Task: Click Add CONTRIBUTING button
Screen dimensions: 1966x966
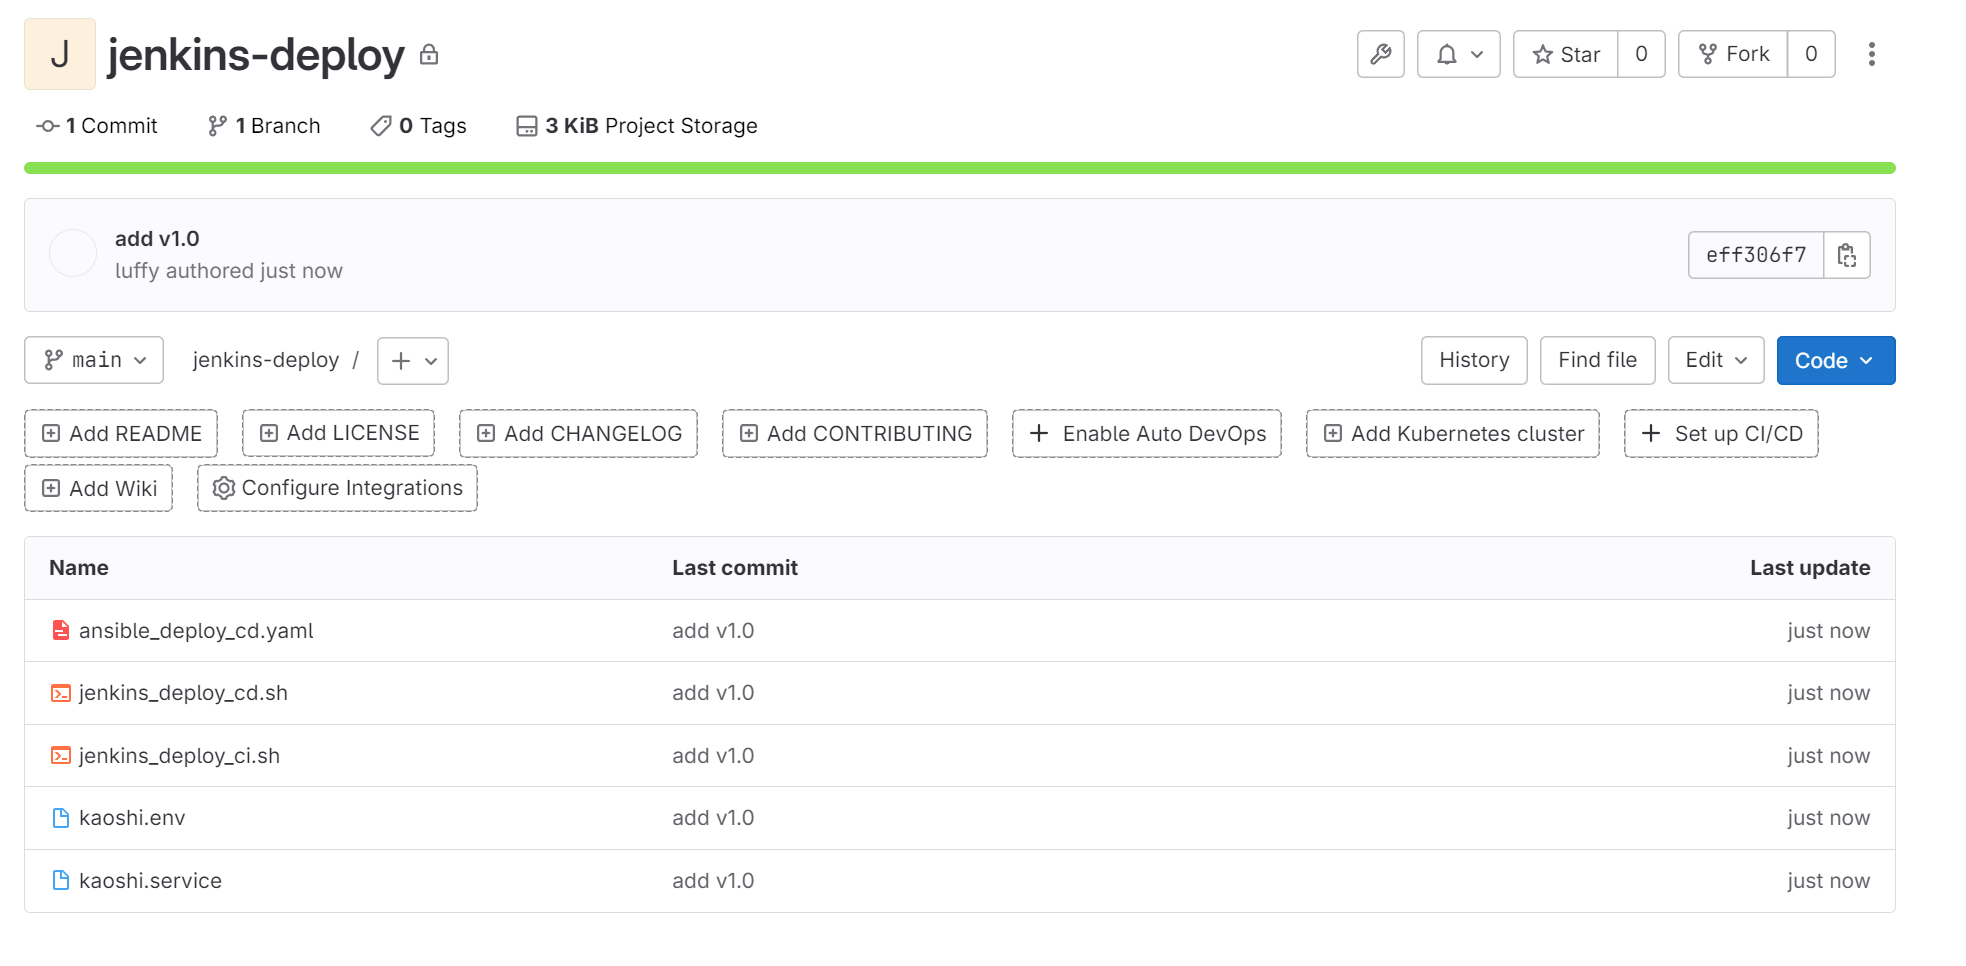Action: (855, 433)
